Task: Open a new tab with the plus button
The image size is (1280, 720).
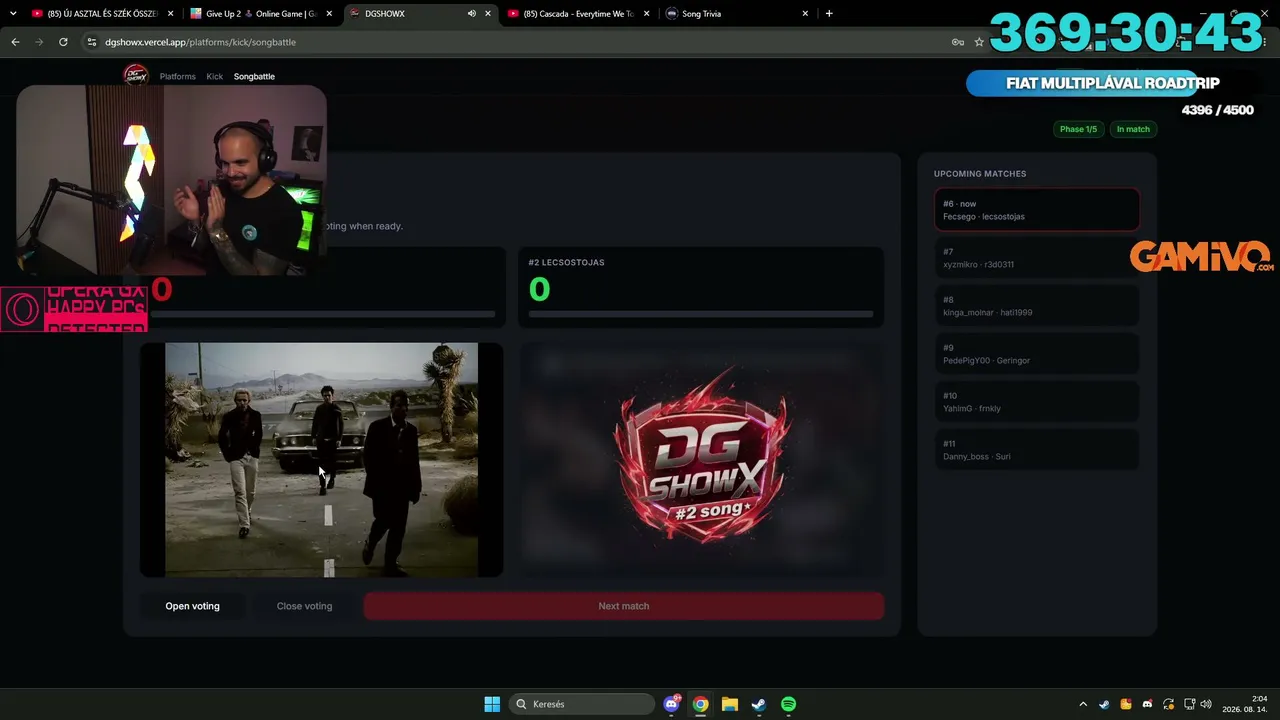Action: coord(829,14)
